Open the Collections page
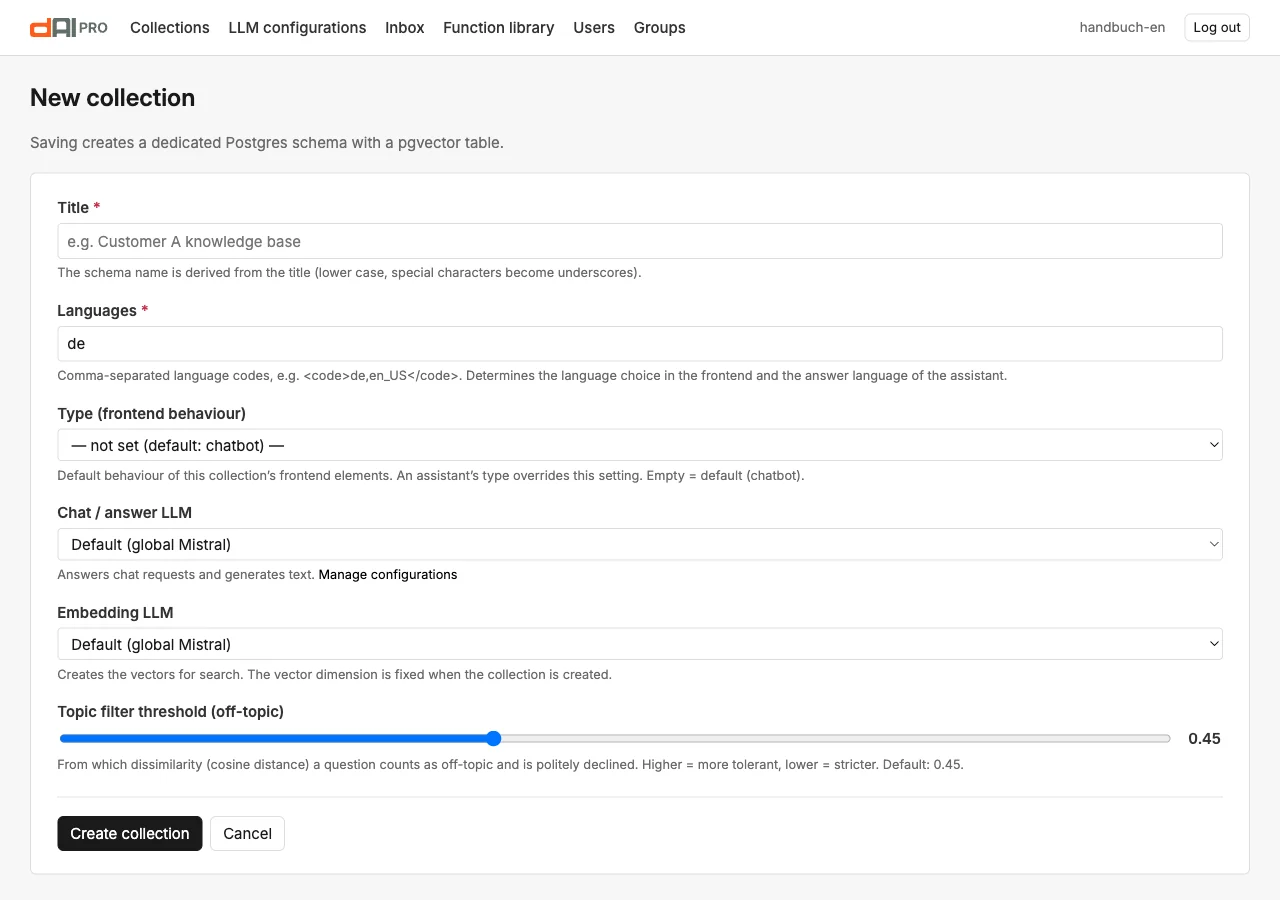 click(x=170, y=28)
